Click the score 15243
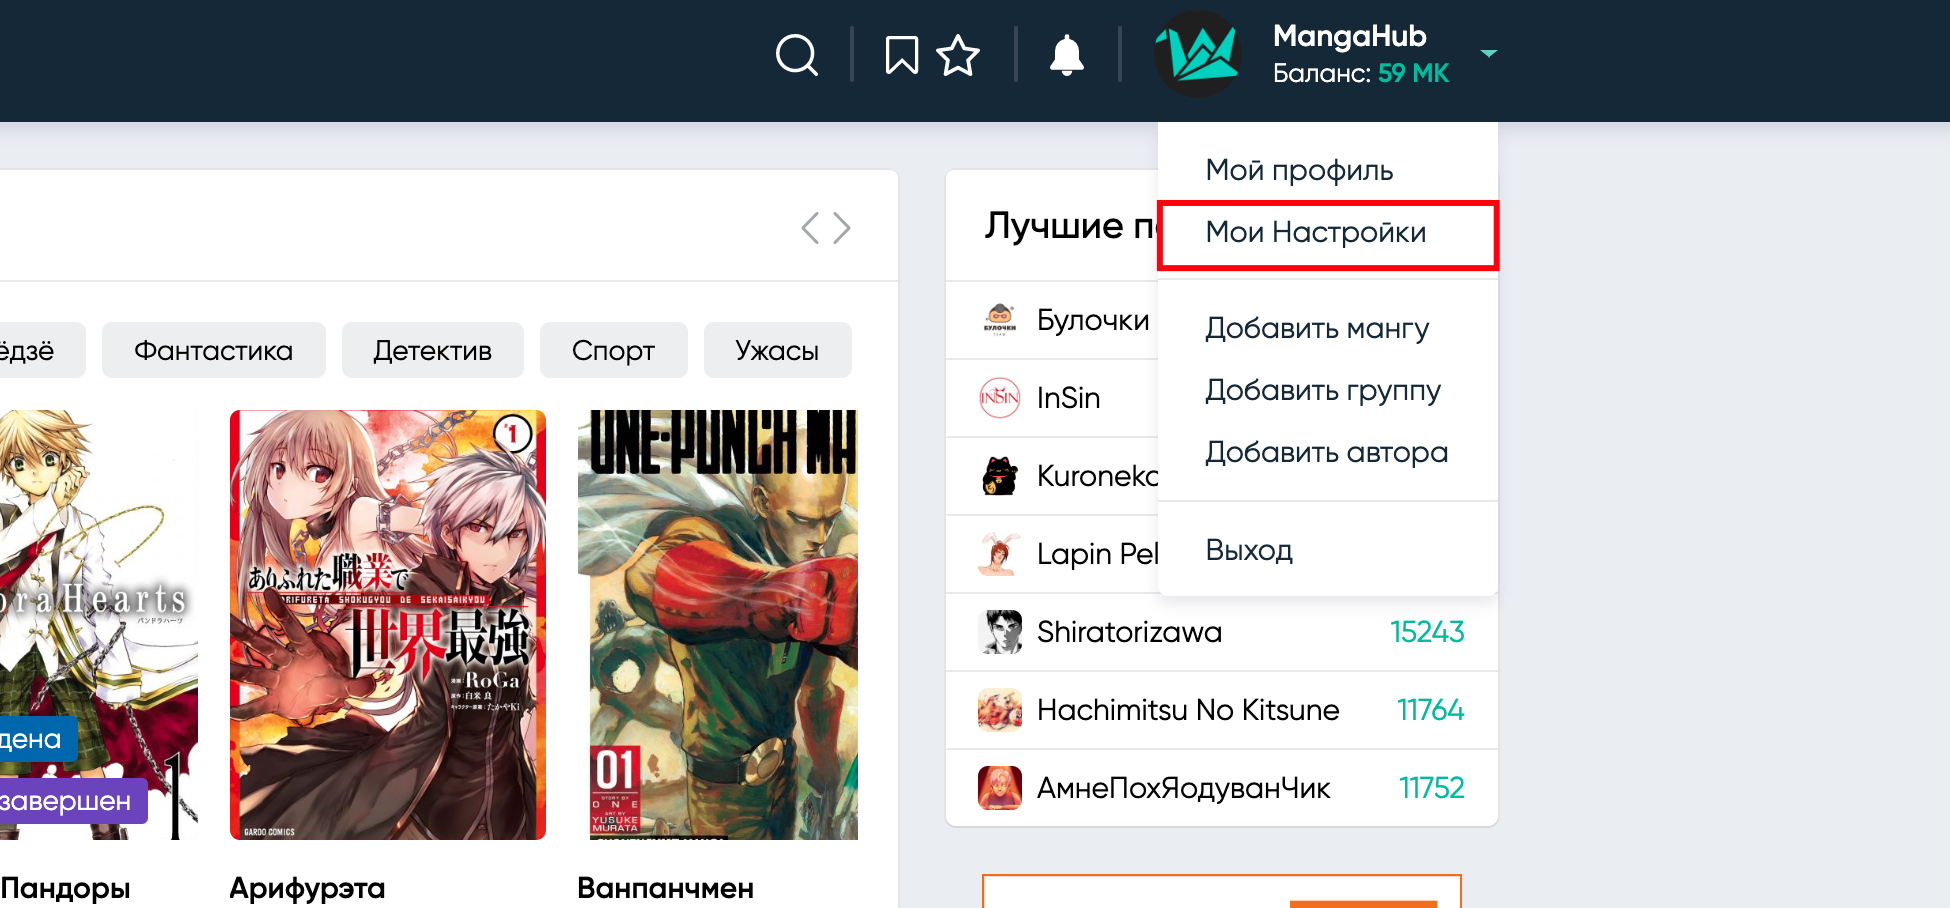Viewport: 1950px width, 908px height. (1427, 632)
